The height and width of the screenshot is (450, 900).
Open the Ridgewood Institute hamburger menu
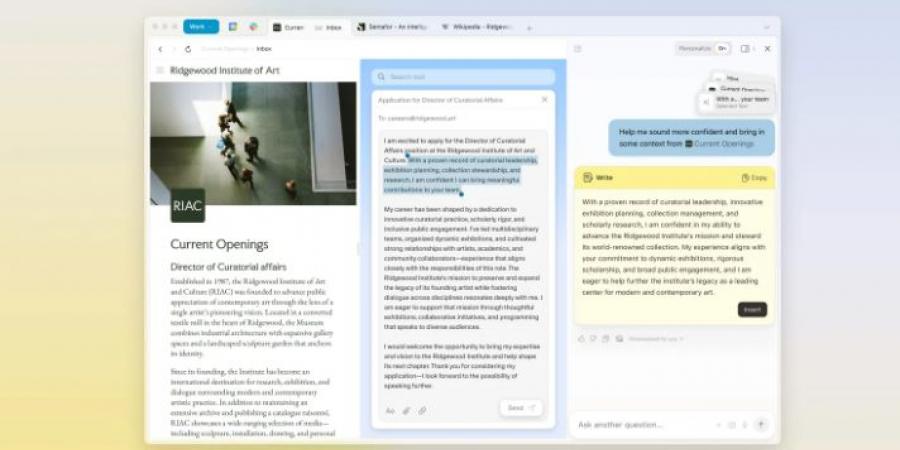pyautogui.click(x=160, y=70)
